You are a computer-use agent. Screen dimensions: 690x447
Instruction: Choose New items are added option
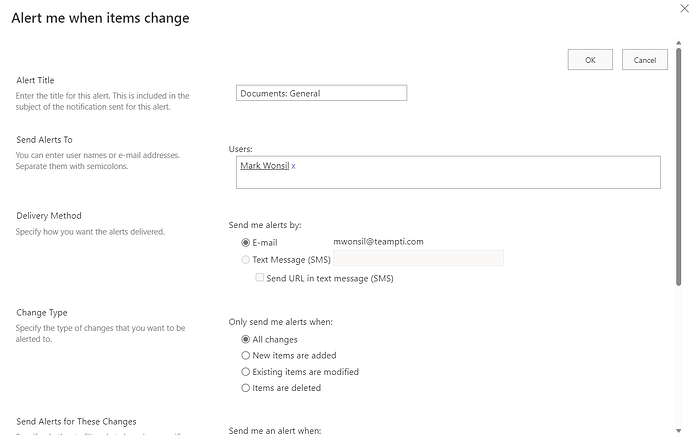(246, 355)
